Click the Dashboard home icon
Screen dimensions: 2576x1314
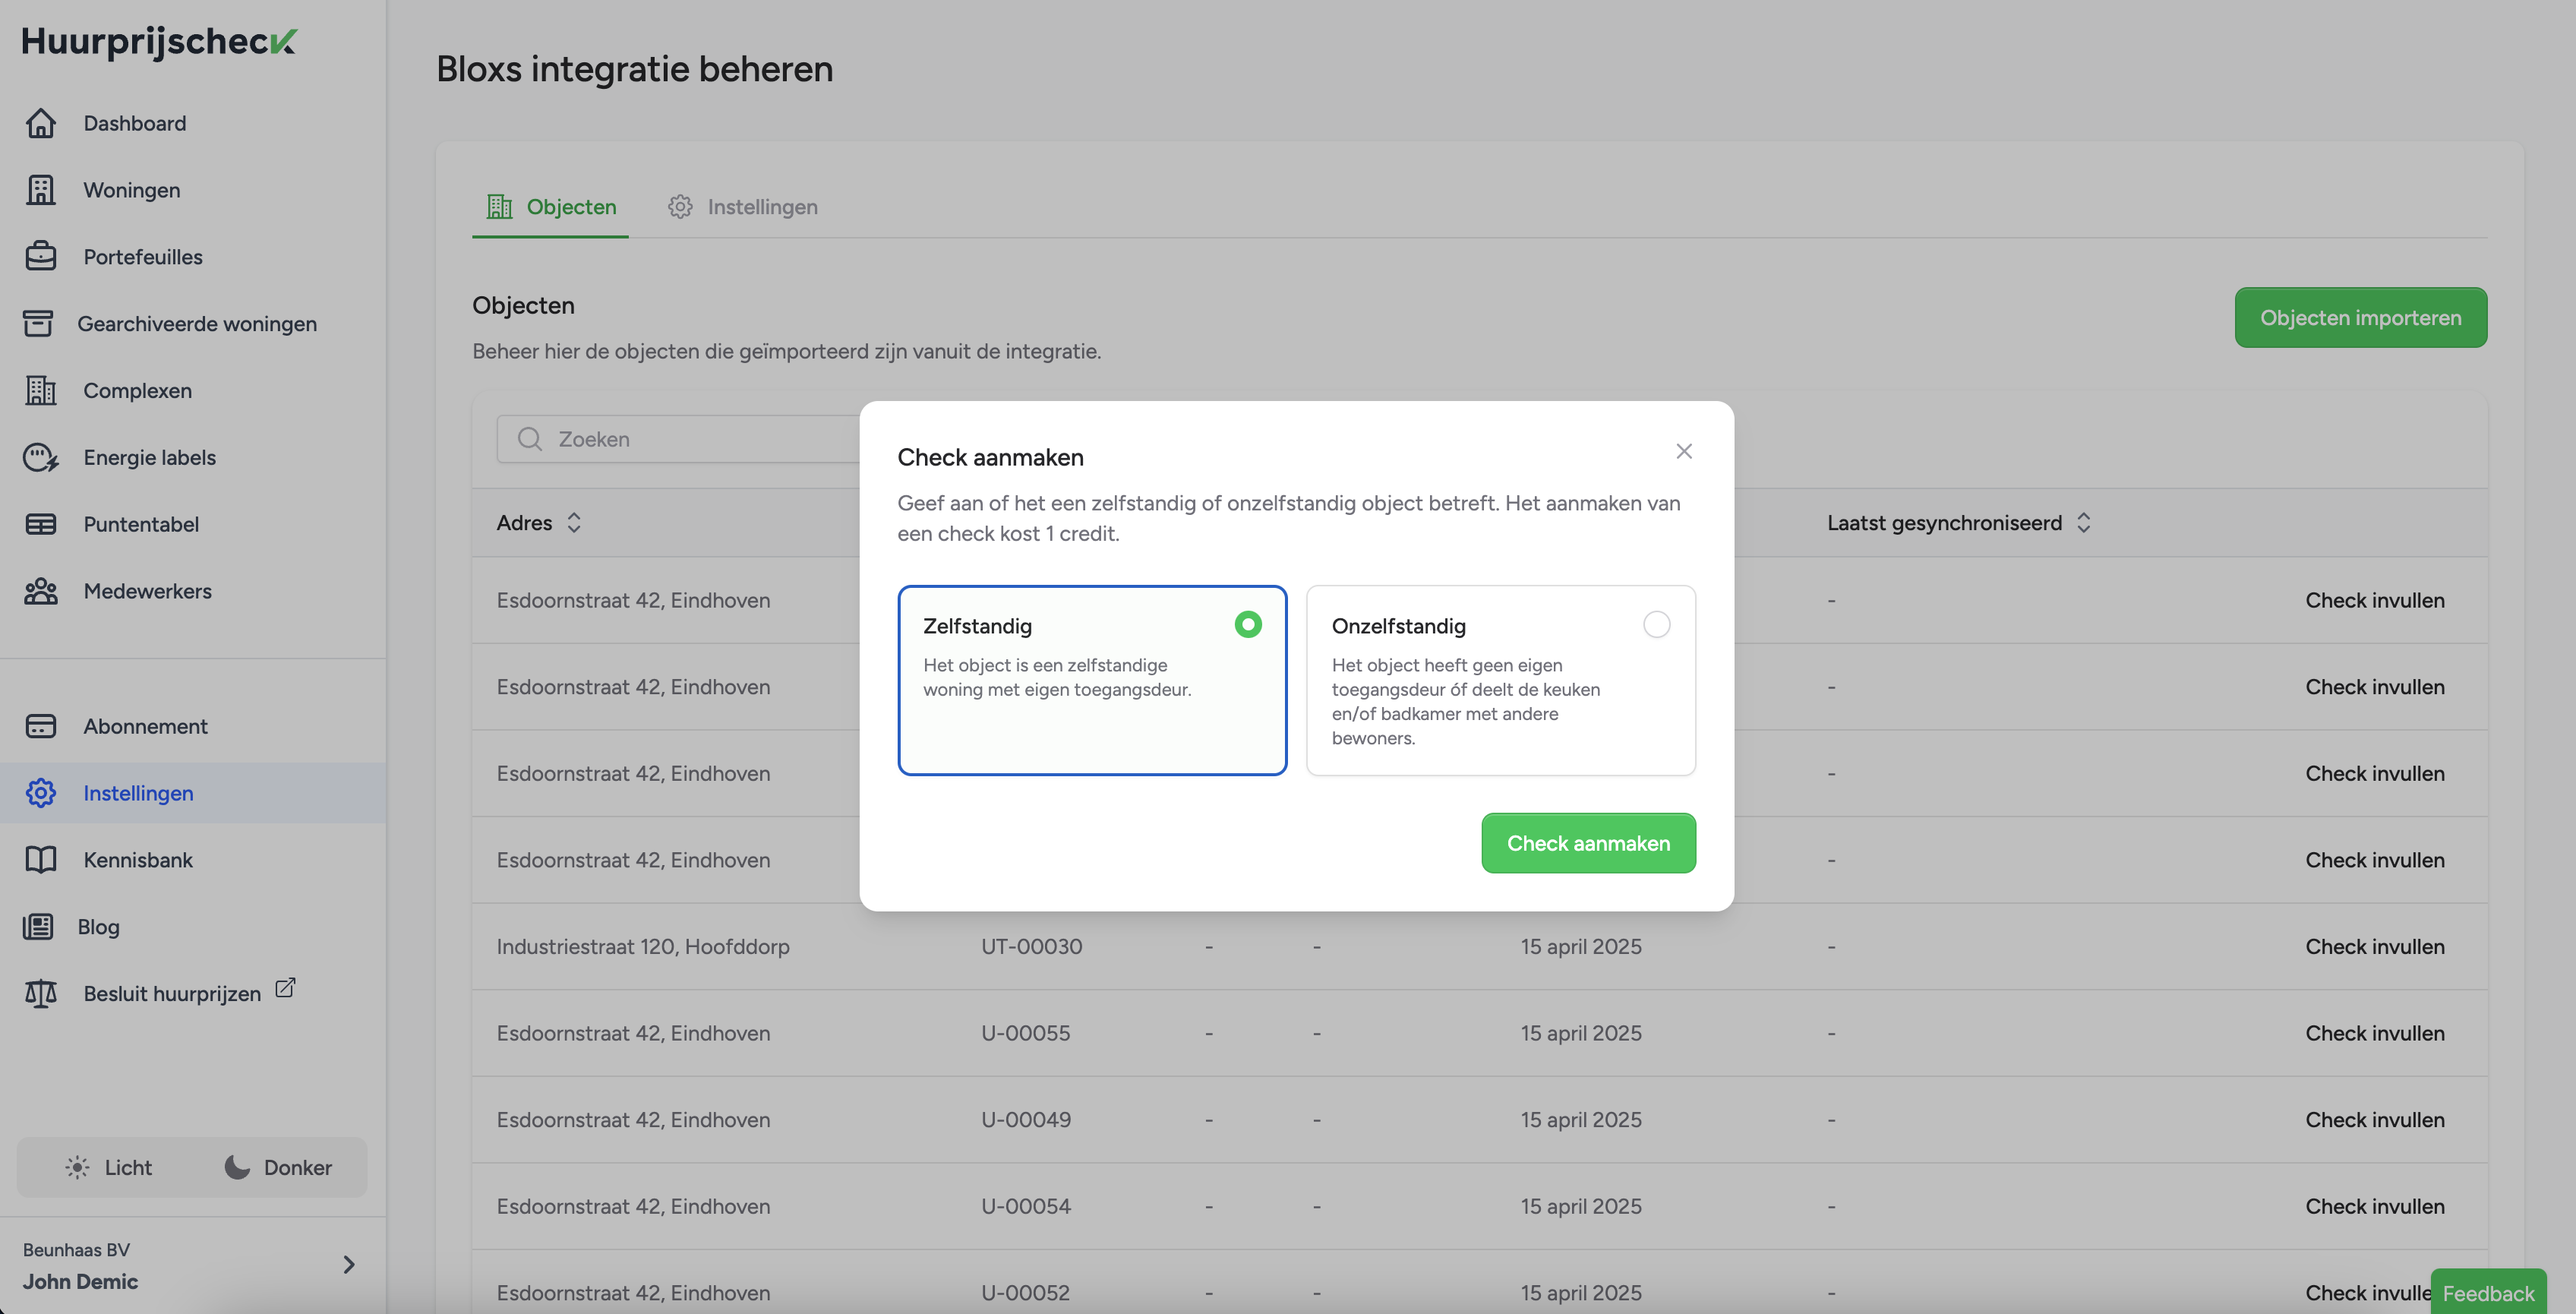(x=41, y=123)
